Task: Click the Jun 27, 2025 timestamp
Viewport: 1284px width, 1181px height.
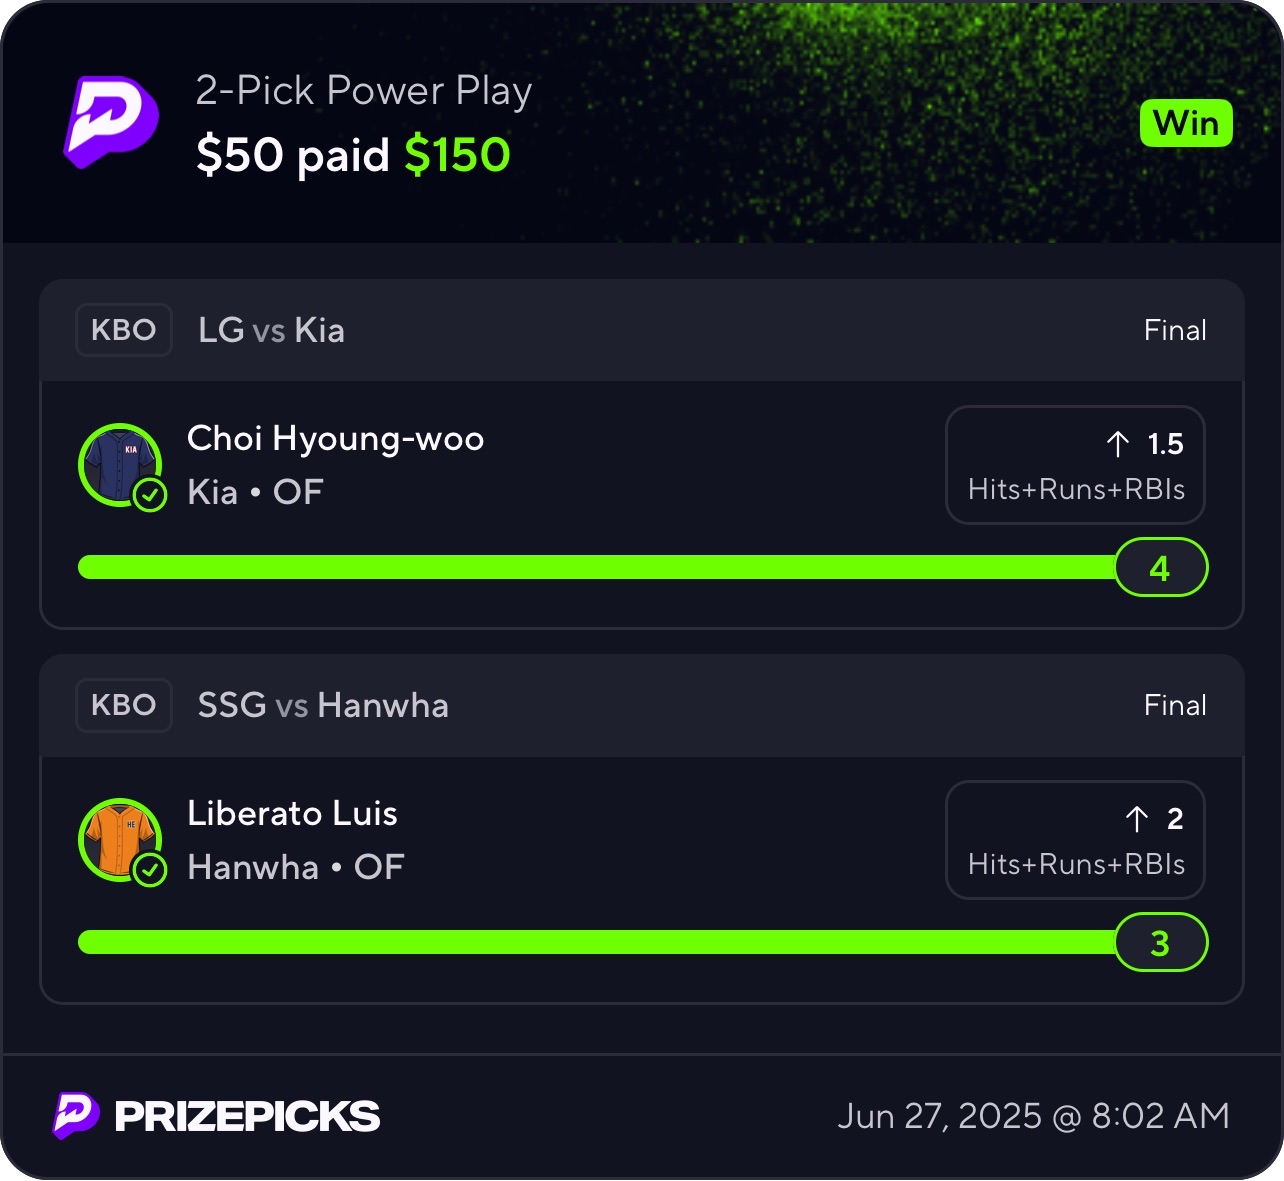Action: pos(1034,1116)
